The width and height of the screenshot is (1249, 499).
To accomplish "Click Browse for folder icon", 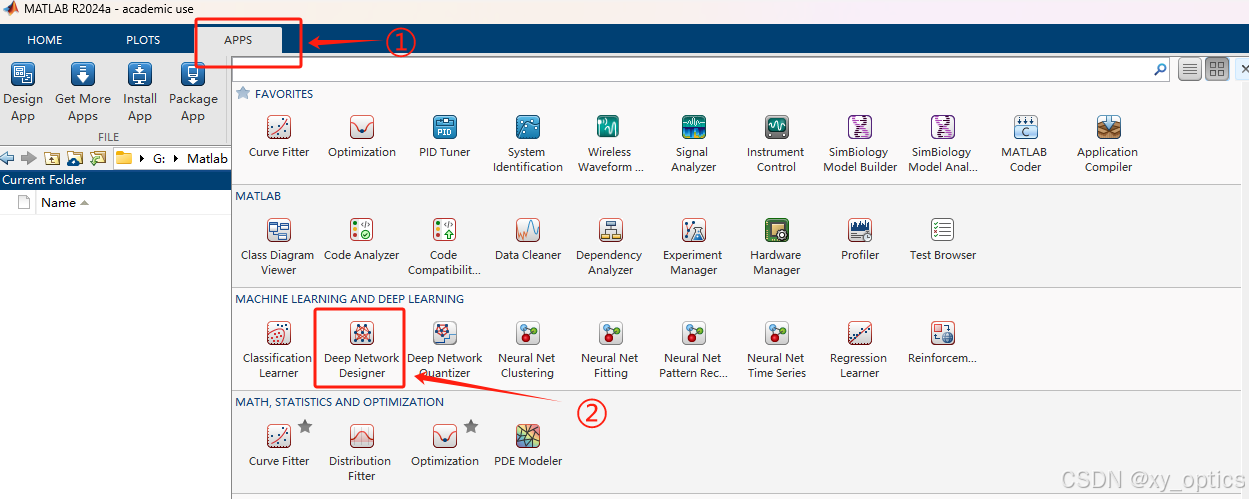I will [x=75, y=158].
